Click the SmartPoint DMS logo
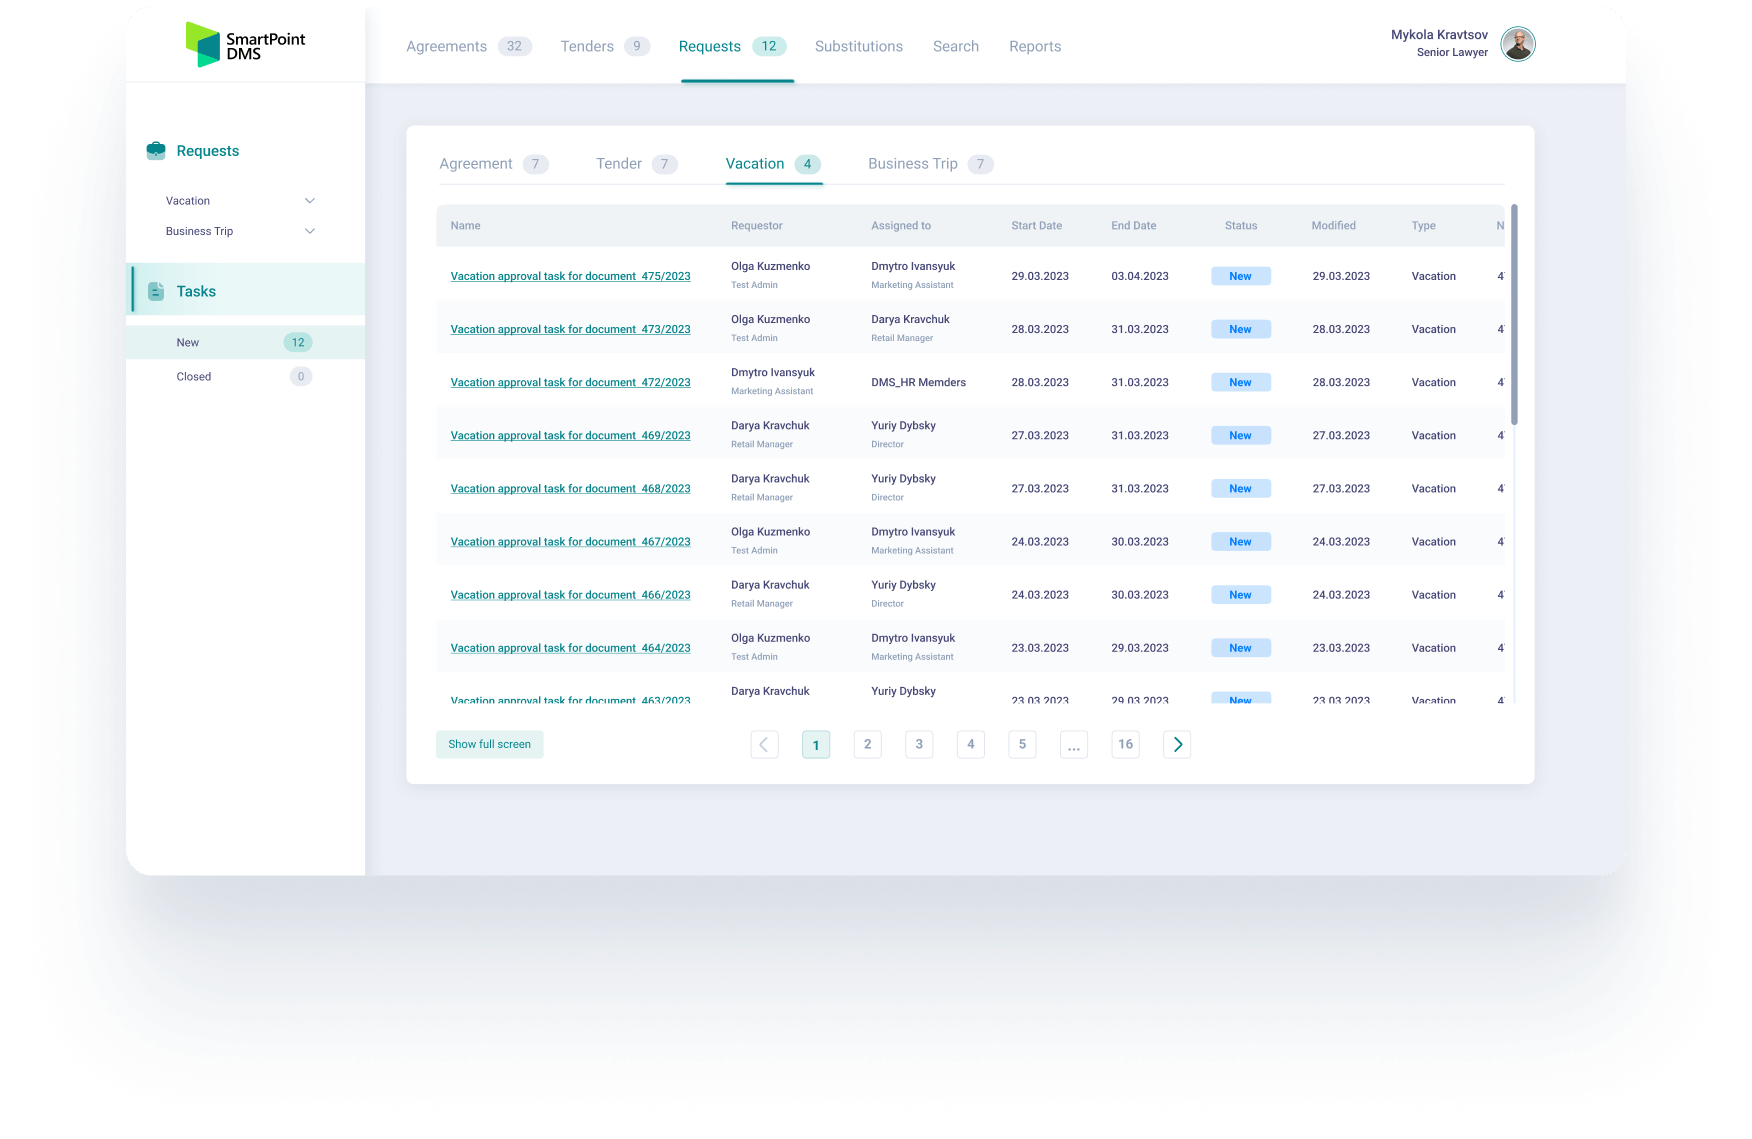 click(x=246, y=44)
